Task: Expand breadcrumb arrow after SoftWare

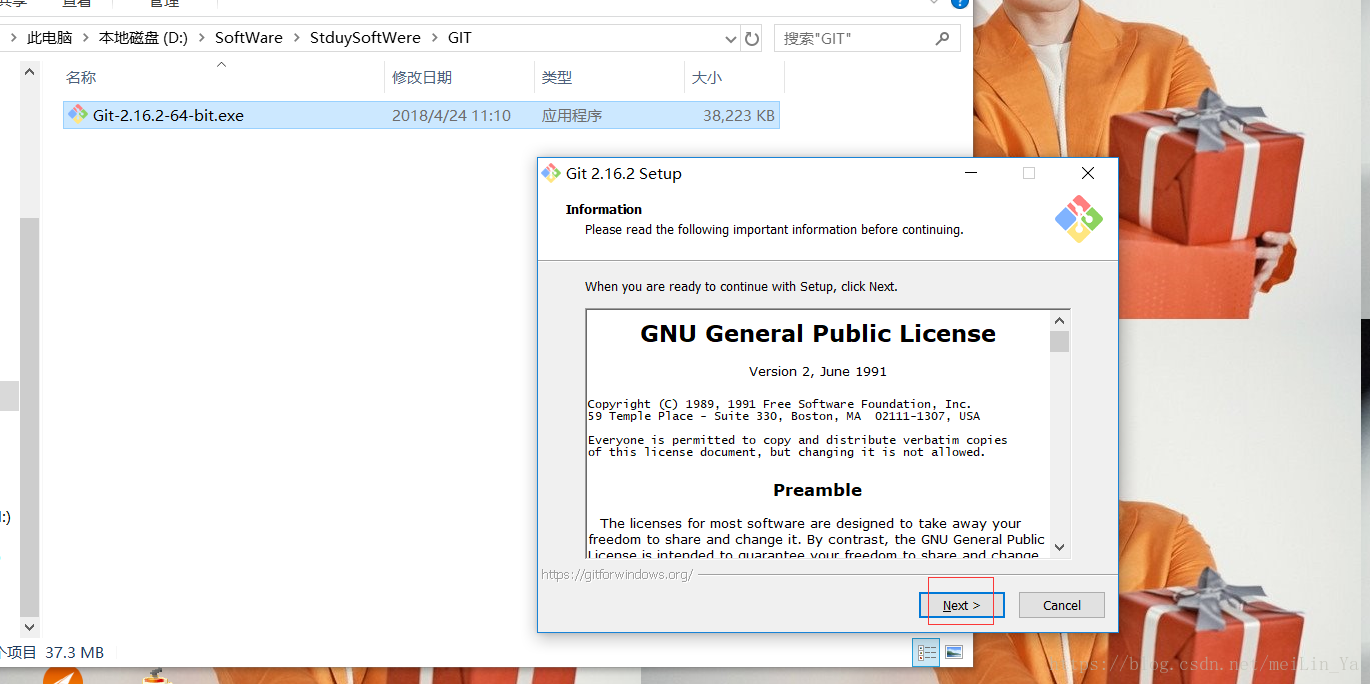Action: pyautogui.click(x=296, y=38)
